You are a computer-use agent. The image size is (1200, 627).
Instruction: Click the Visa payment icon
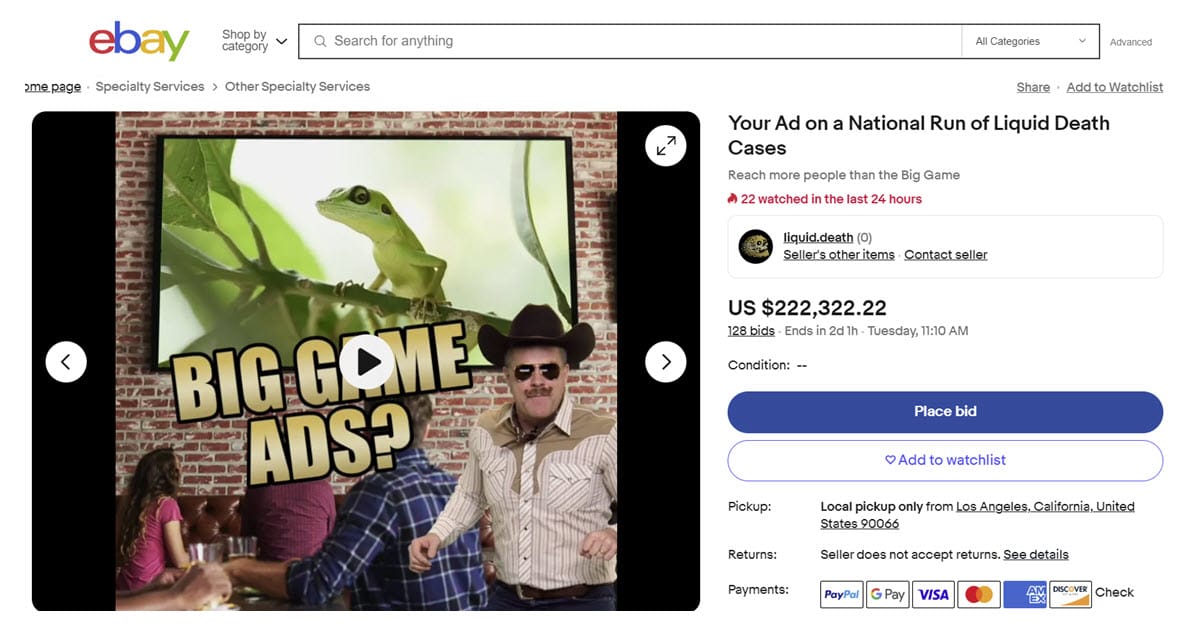pyautogui.click(x=933, y=594)
